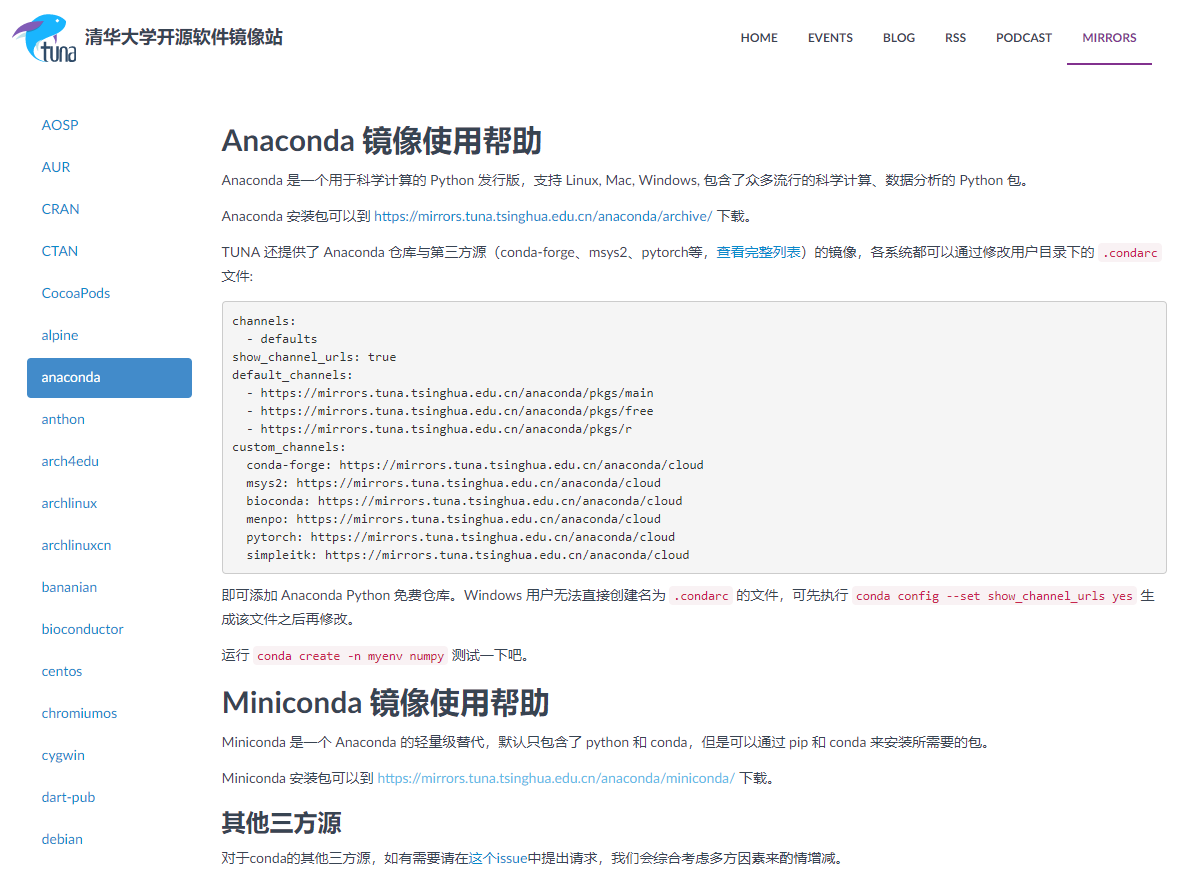Go to the EVENTS page
This screenshot has height=871, width=1182.
coord(830,38)
